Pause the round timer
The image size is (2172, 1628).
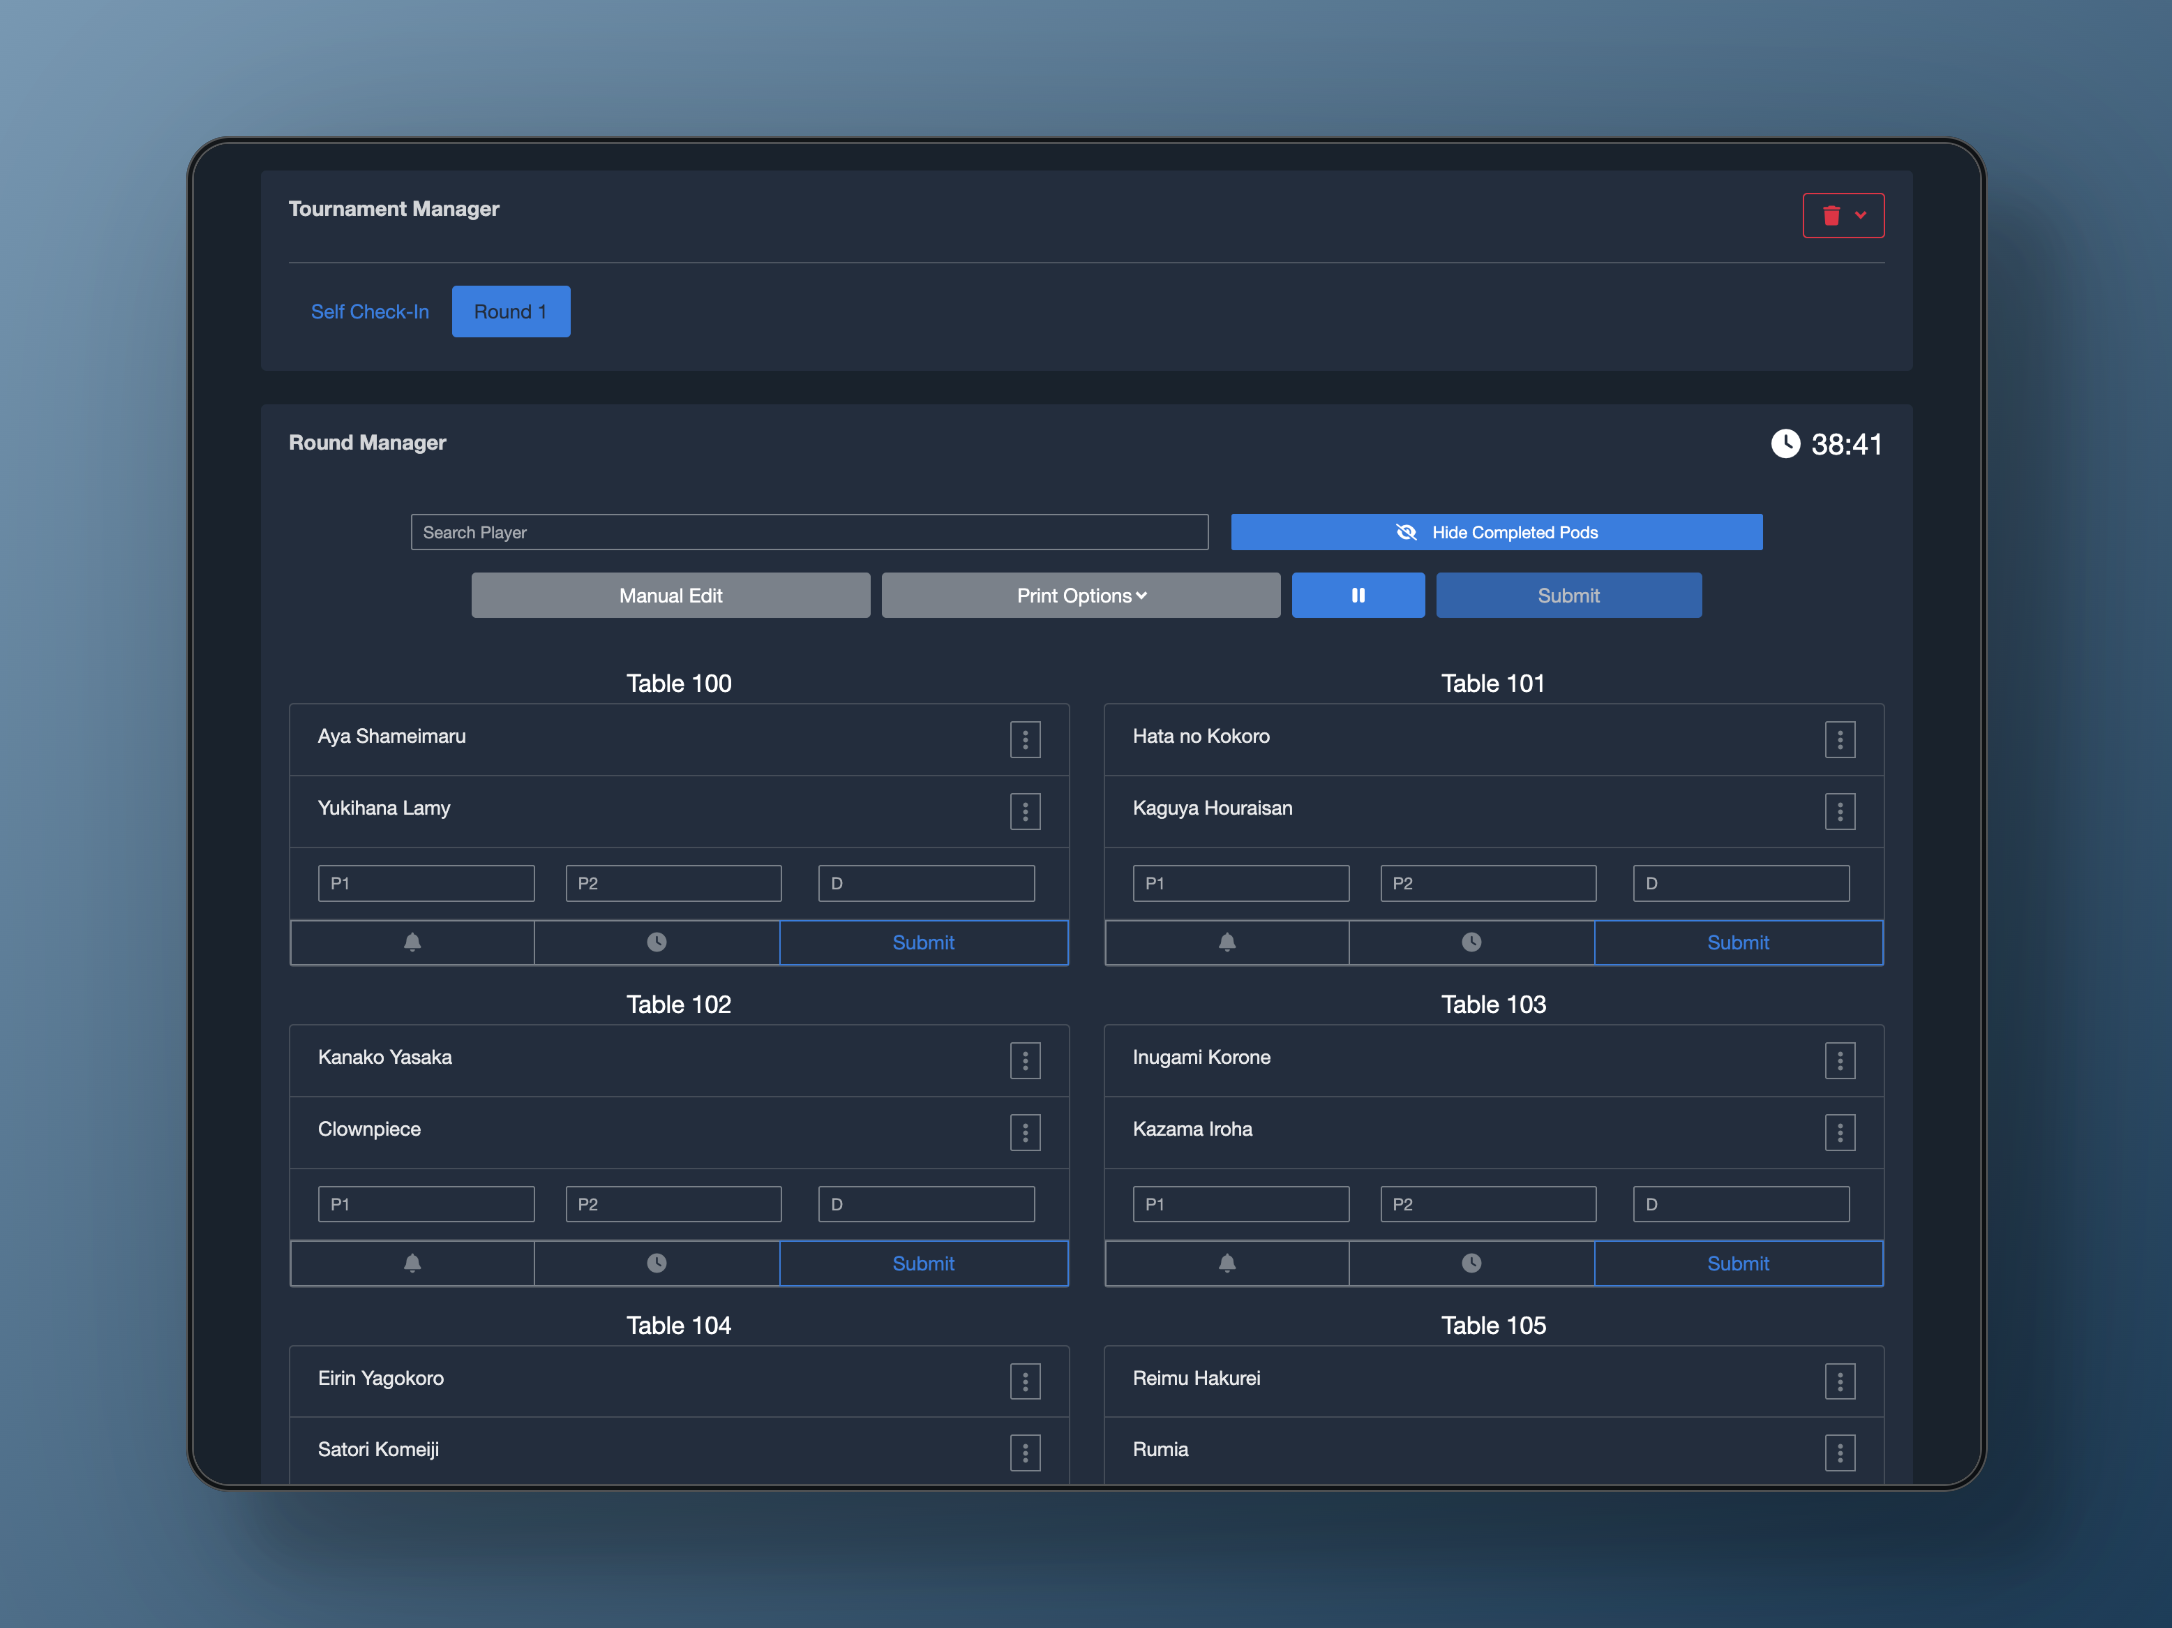pyautogui.click(x=1357, y=595)
